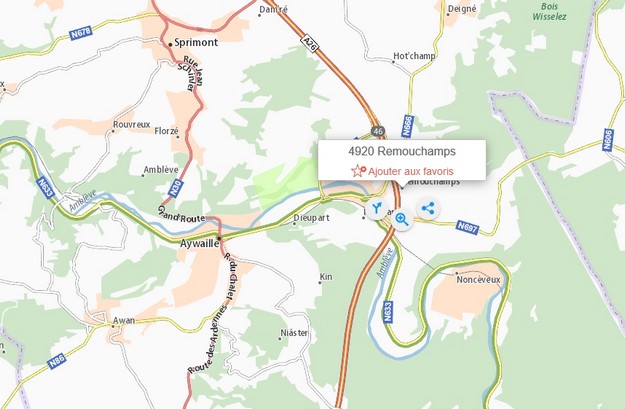
Task: Click the route directions fork icon
Action: pos(376,208)
